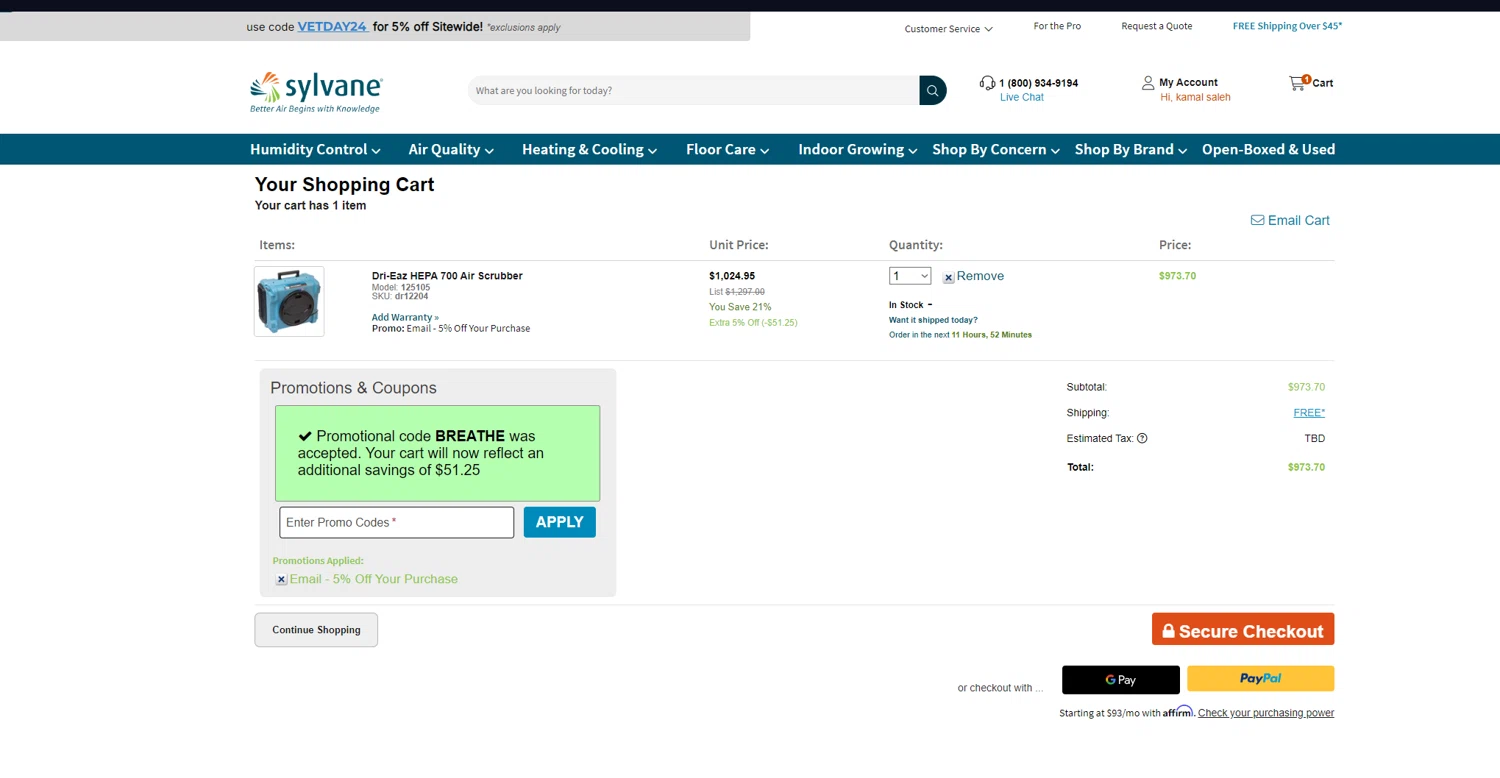The width and height of the screenshot is (1500, 778).
Task: Expand Indoor Growing menu
Action: pyautogui.click(x=857, y=149)
